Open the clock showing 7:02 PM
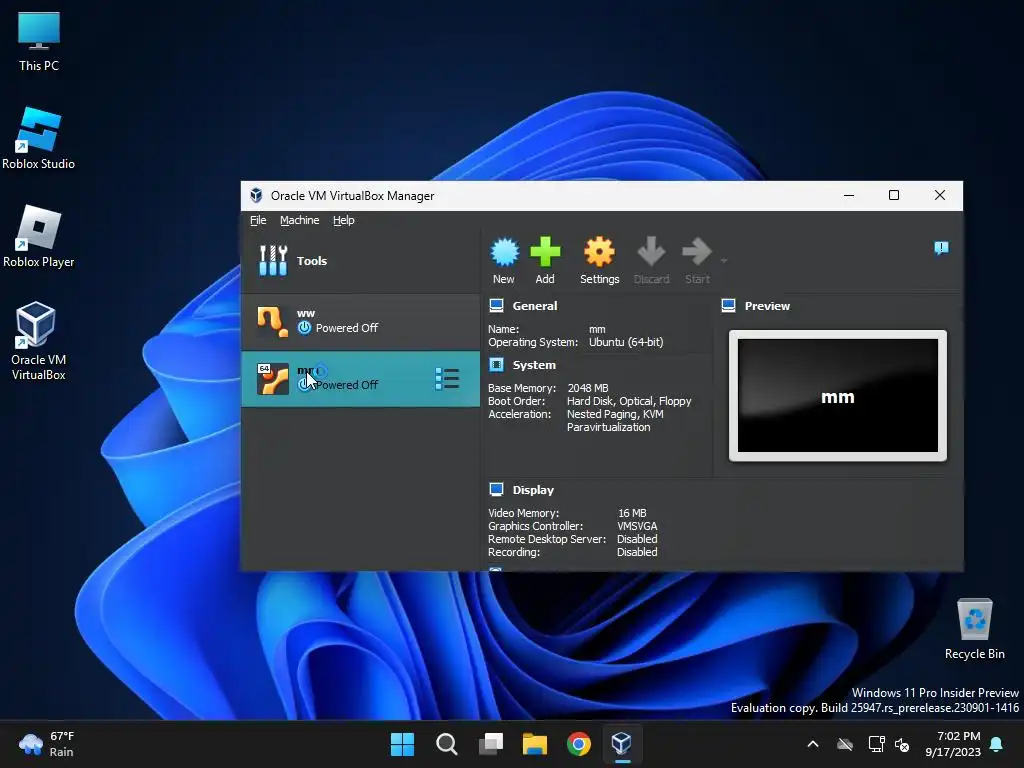1024x768 pixels. 953,744
